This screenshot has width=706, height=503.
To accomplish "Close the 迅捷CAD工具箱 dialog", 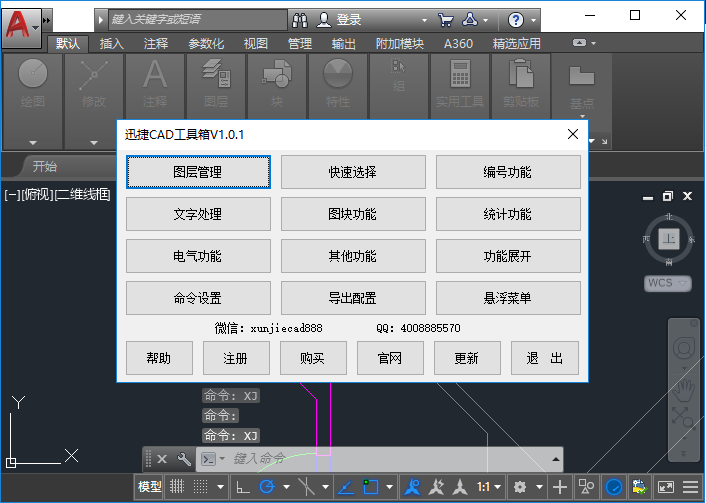I will 573,134.
